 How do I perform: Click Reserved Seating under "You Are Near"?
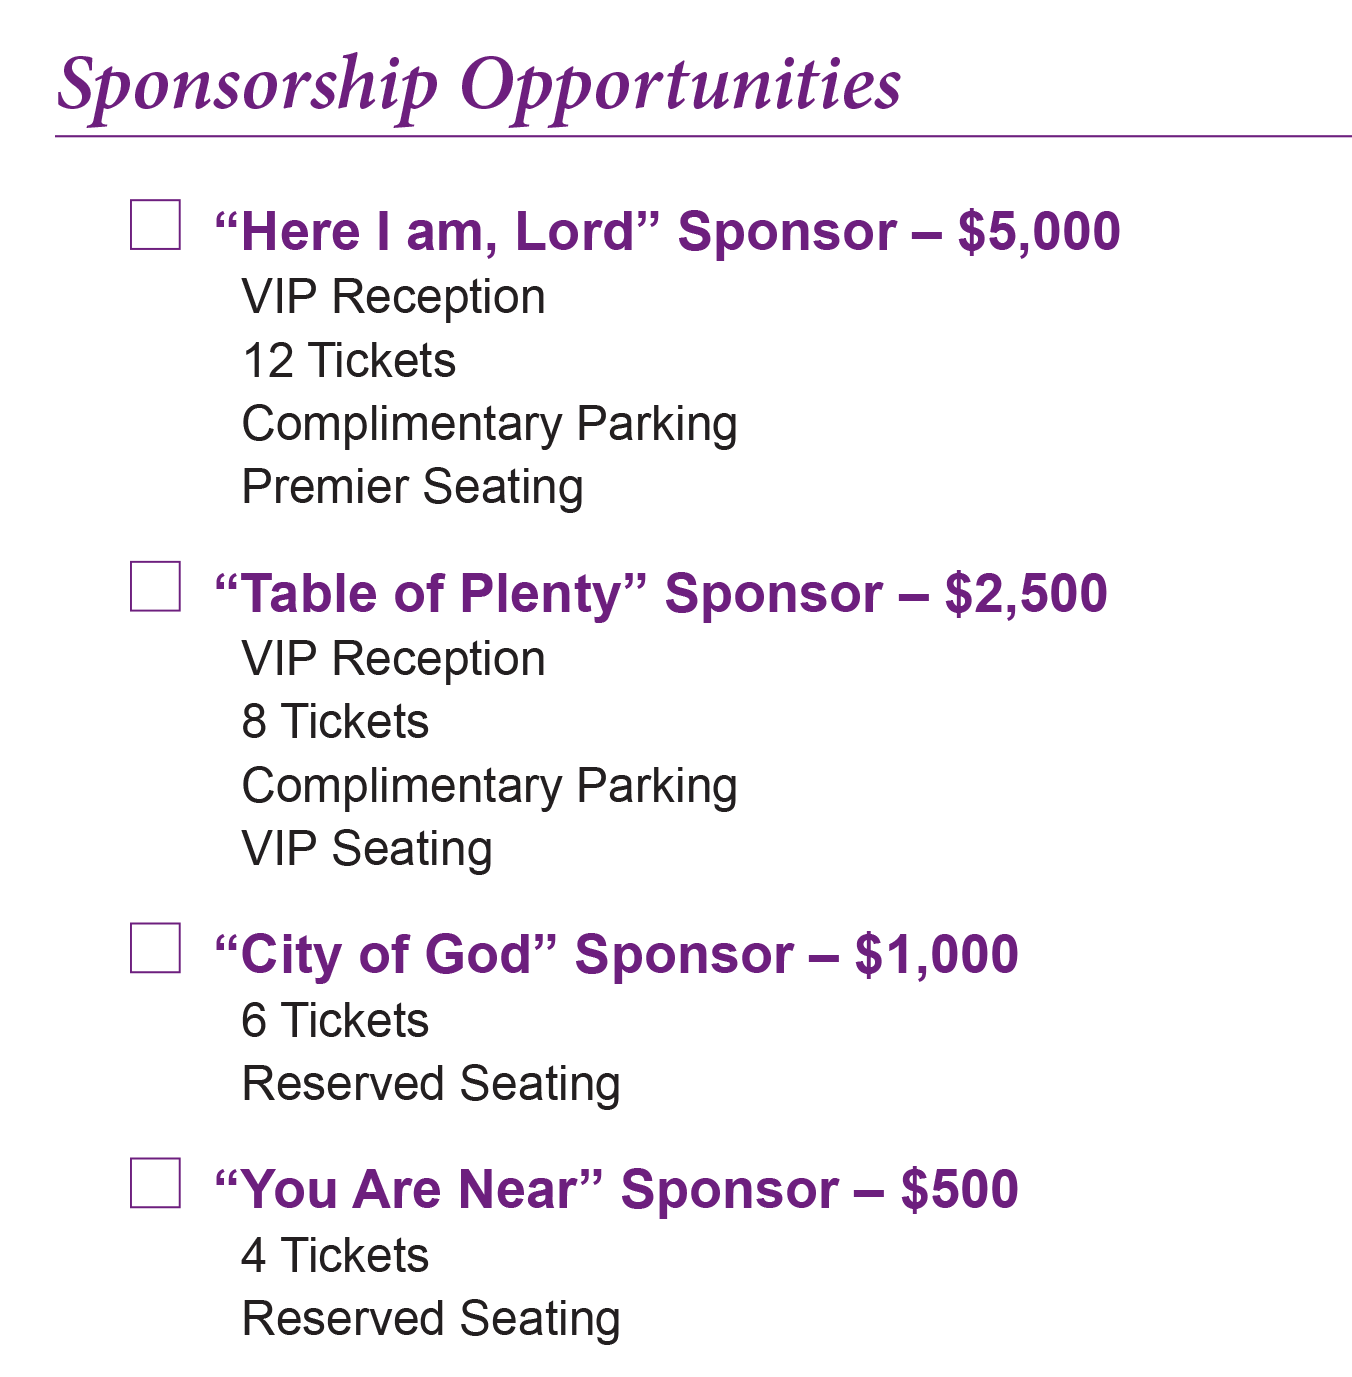pyautogui.click(x=431, y=1320)
